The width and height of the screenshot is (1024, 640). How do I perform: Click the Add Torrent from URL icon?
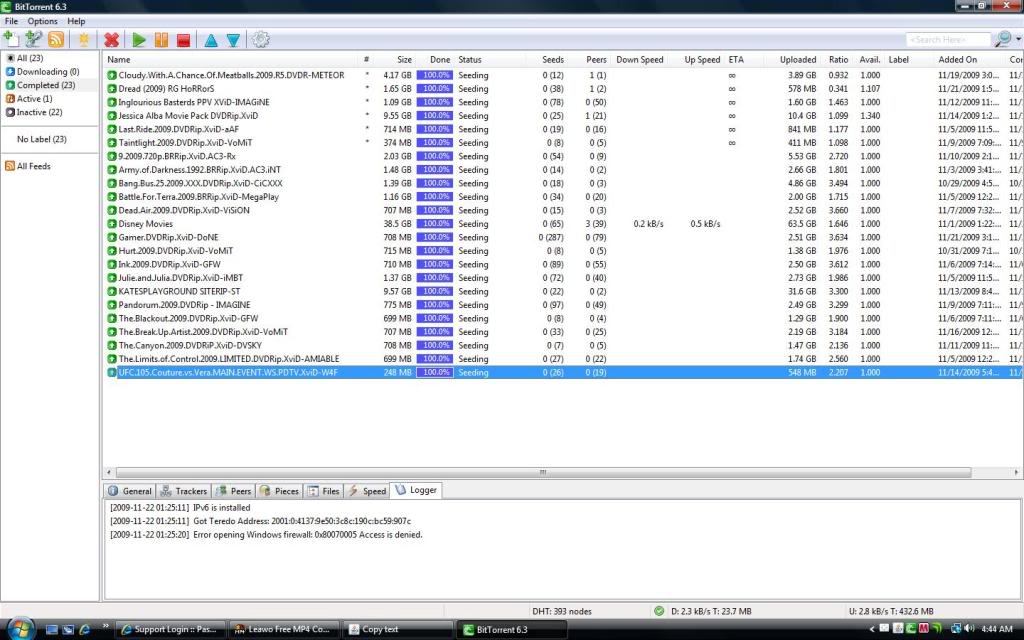(x=33, y=39)
